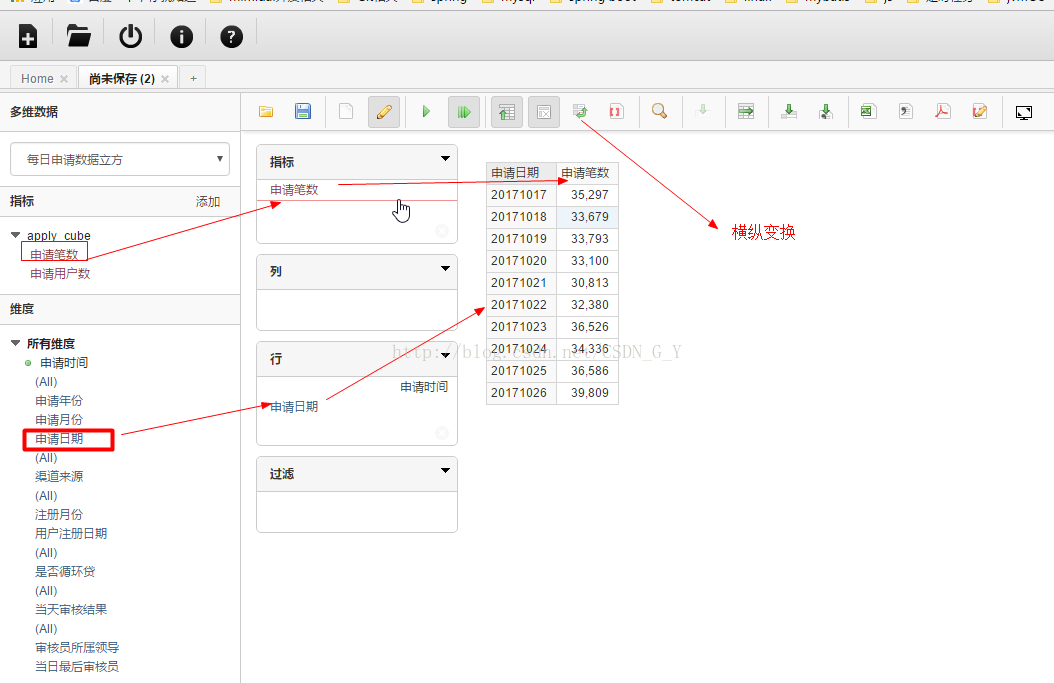Click the 申请笔数 table column header

587,173
